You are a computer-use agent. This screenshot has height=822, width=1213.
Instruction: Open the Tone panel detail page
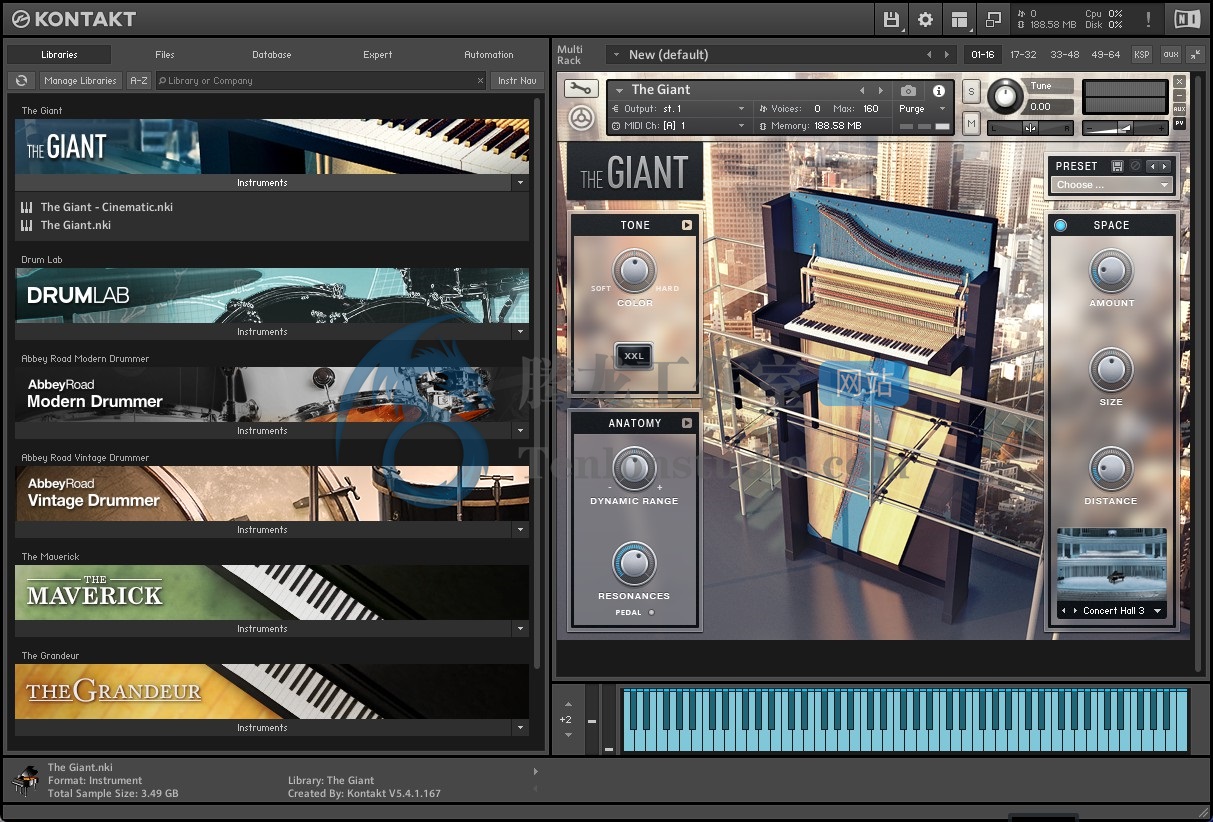coord(687,225)
